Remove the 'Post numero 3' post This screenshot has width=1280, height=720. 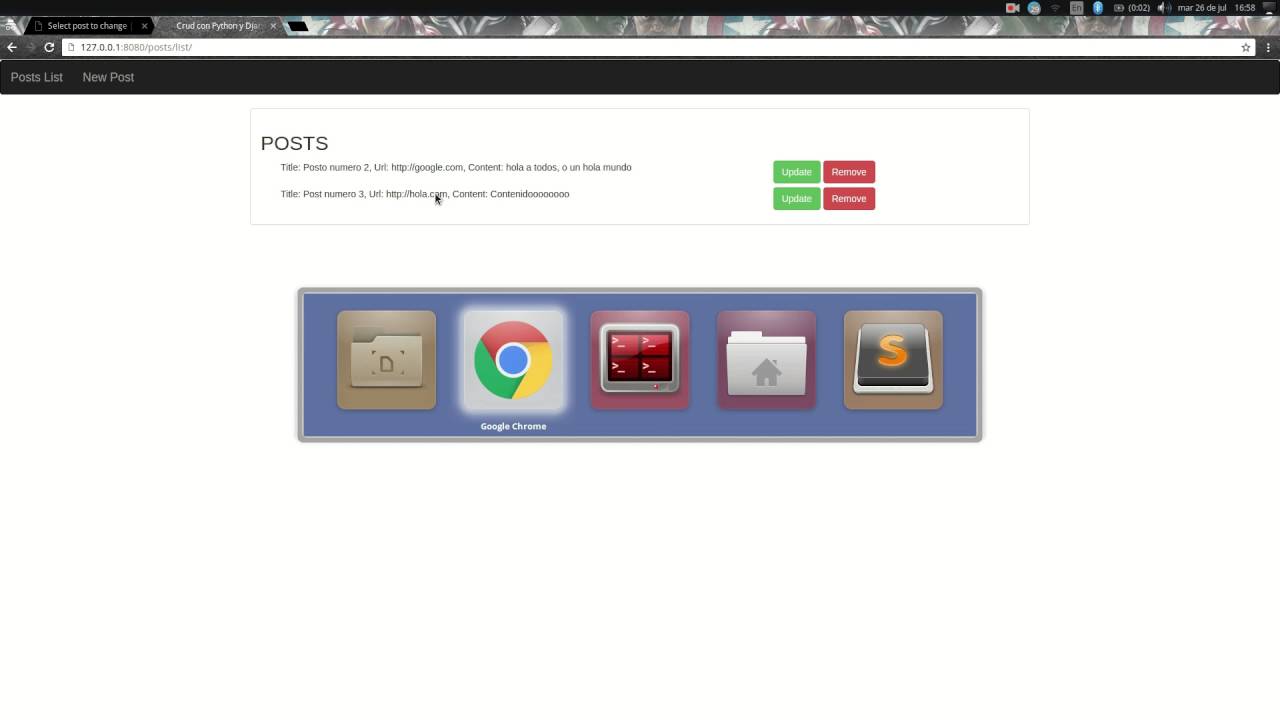point(849,199)
